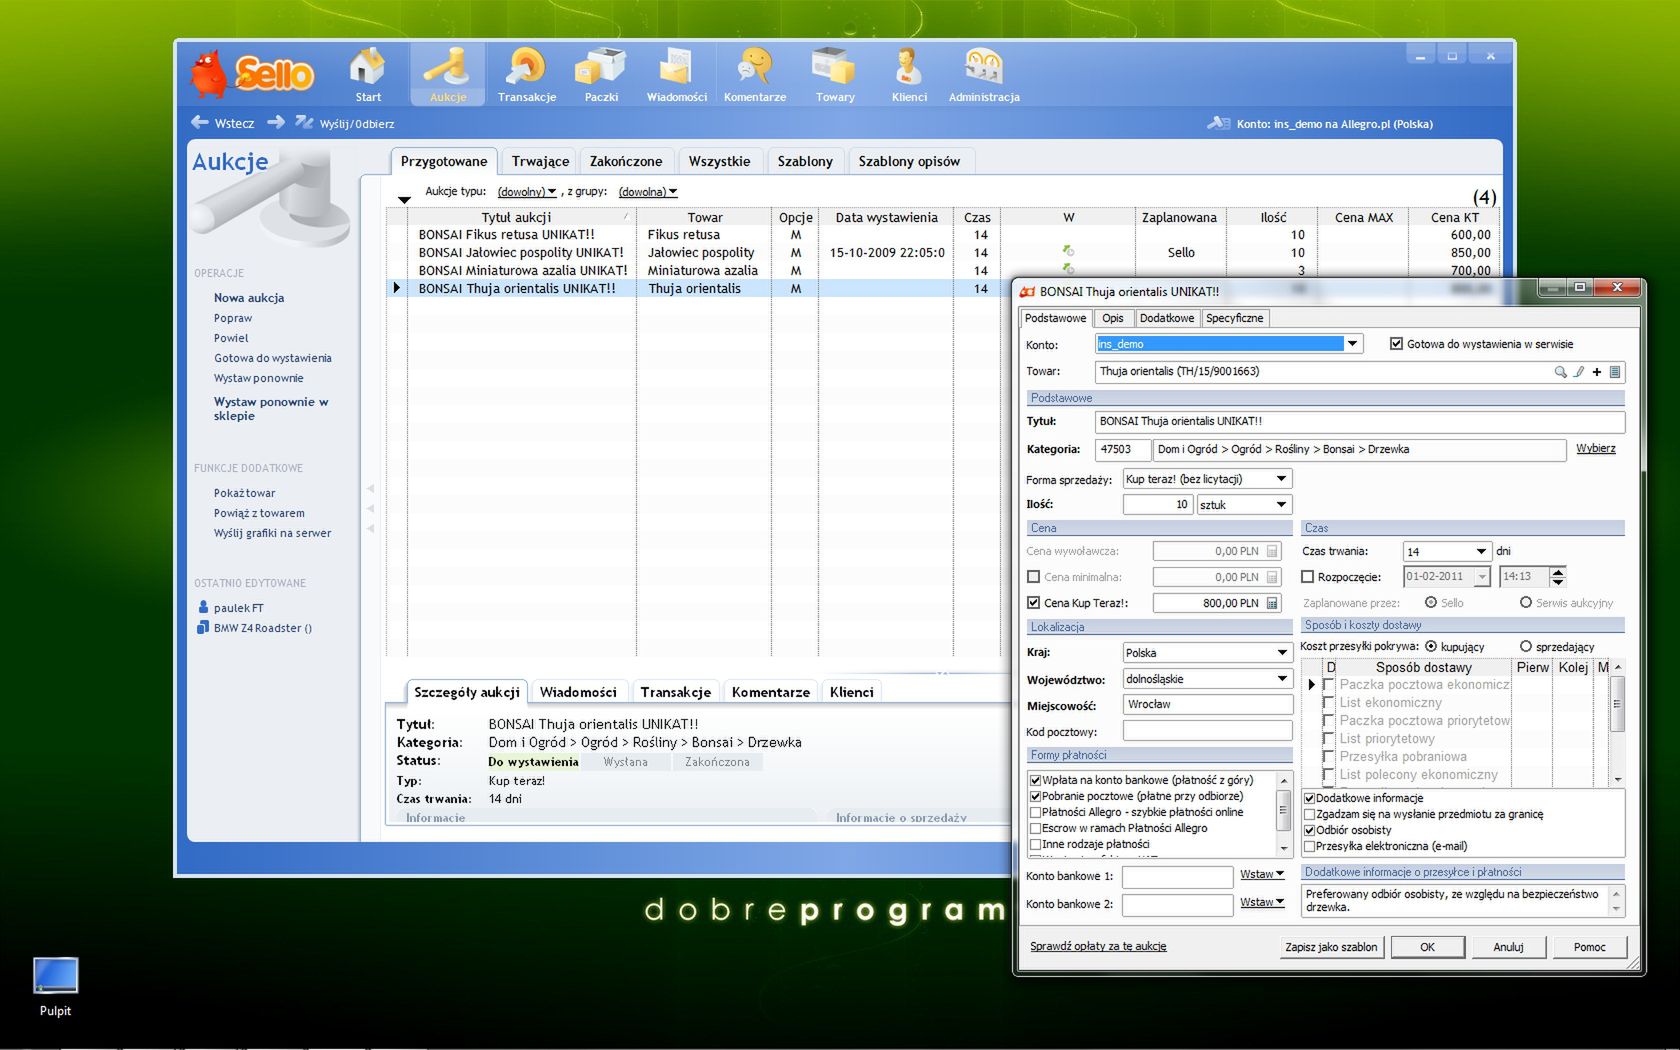Screen dimensions: 1680x1050
Task: Click the OK button in the dialog
Action: pyautogui.click(x=1427, y=947)
